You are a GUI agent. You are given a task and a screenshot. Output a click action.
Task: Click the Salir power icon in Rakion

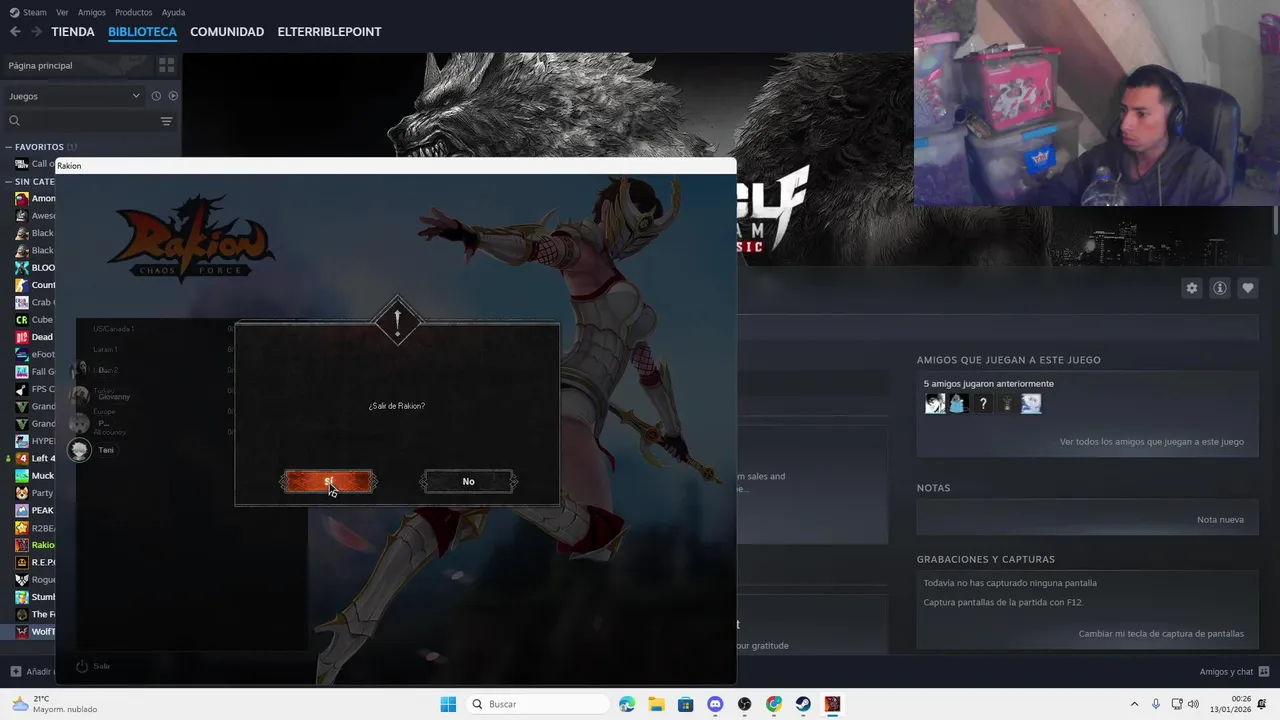click(82, 666)
